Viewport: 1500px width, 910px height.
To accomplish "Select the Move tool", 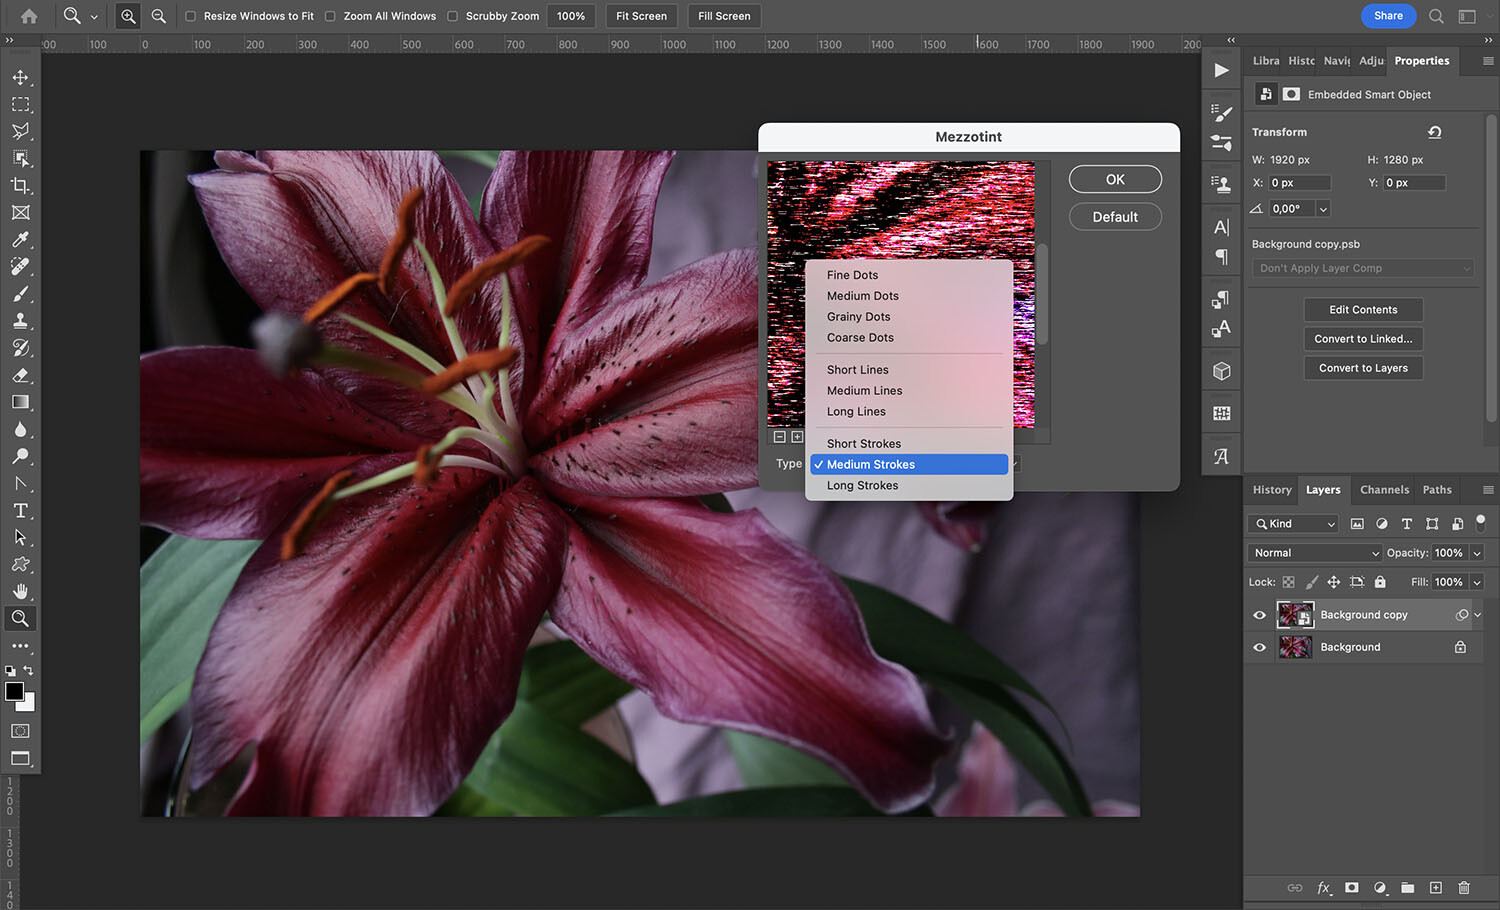I will tap(20, 77).
